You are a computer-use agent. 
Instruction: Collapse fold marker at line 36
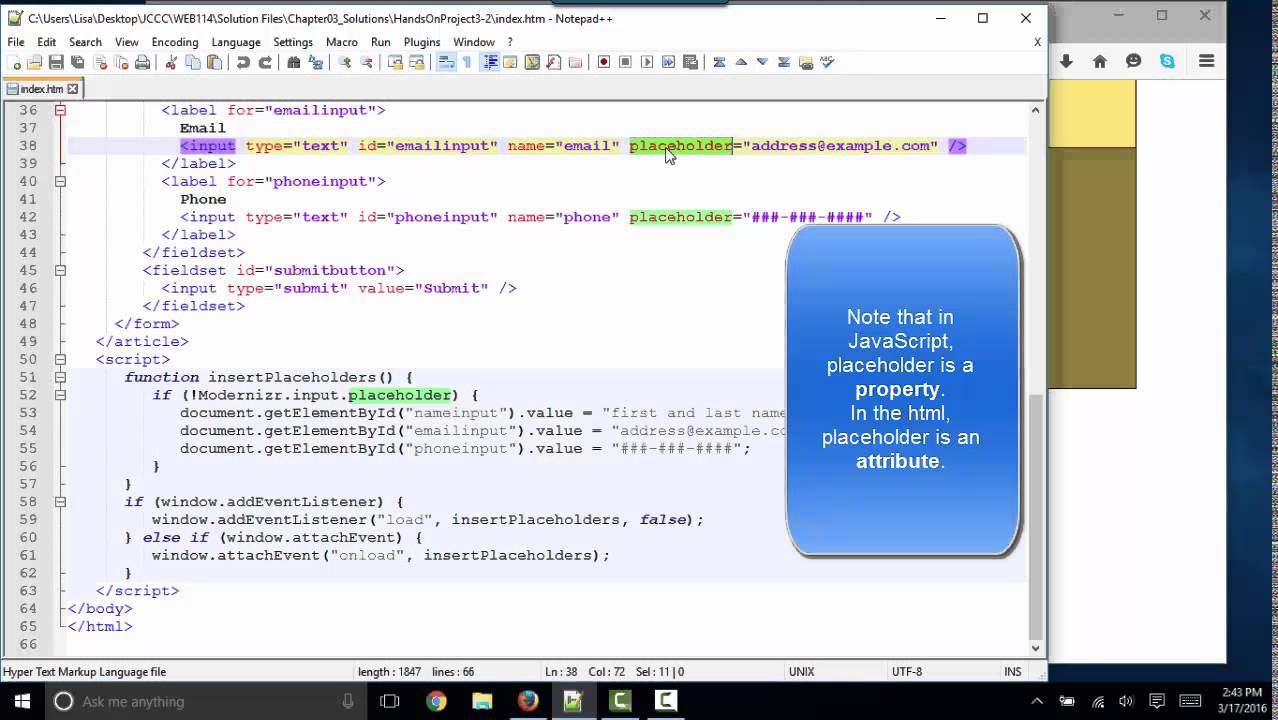60,110
